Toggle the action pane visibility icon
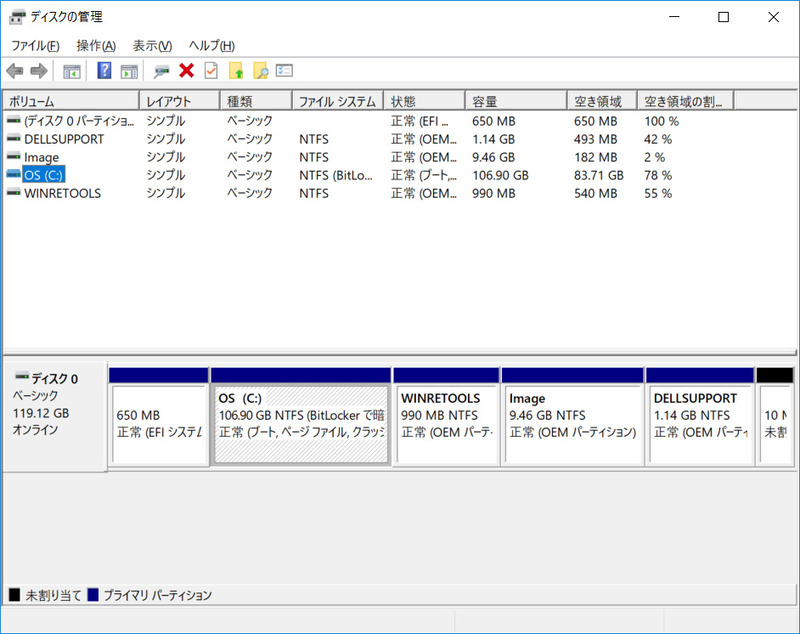 point(130,70)
